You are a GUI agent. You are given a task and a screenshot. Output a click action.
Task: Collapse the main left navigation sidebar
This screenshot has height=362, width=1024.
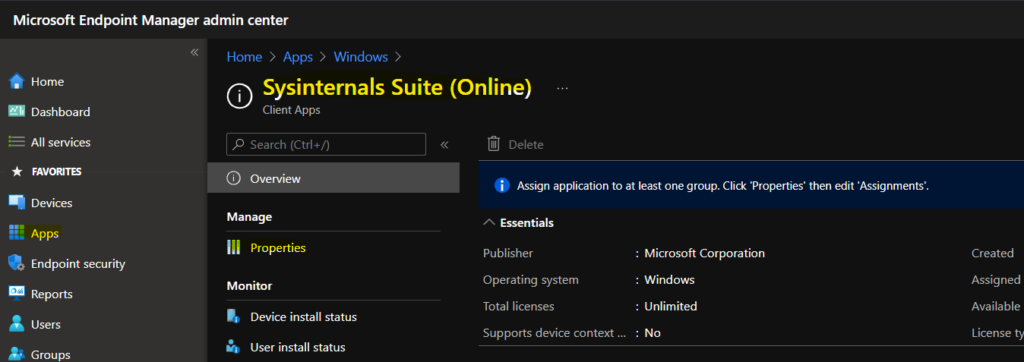[x=194, y=52]
